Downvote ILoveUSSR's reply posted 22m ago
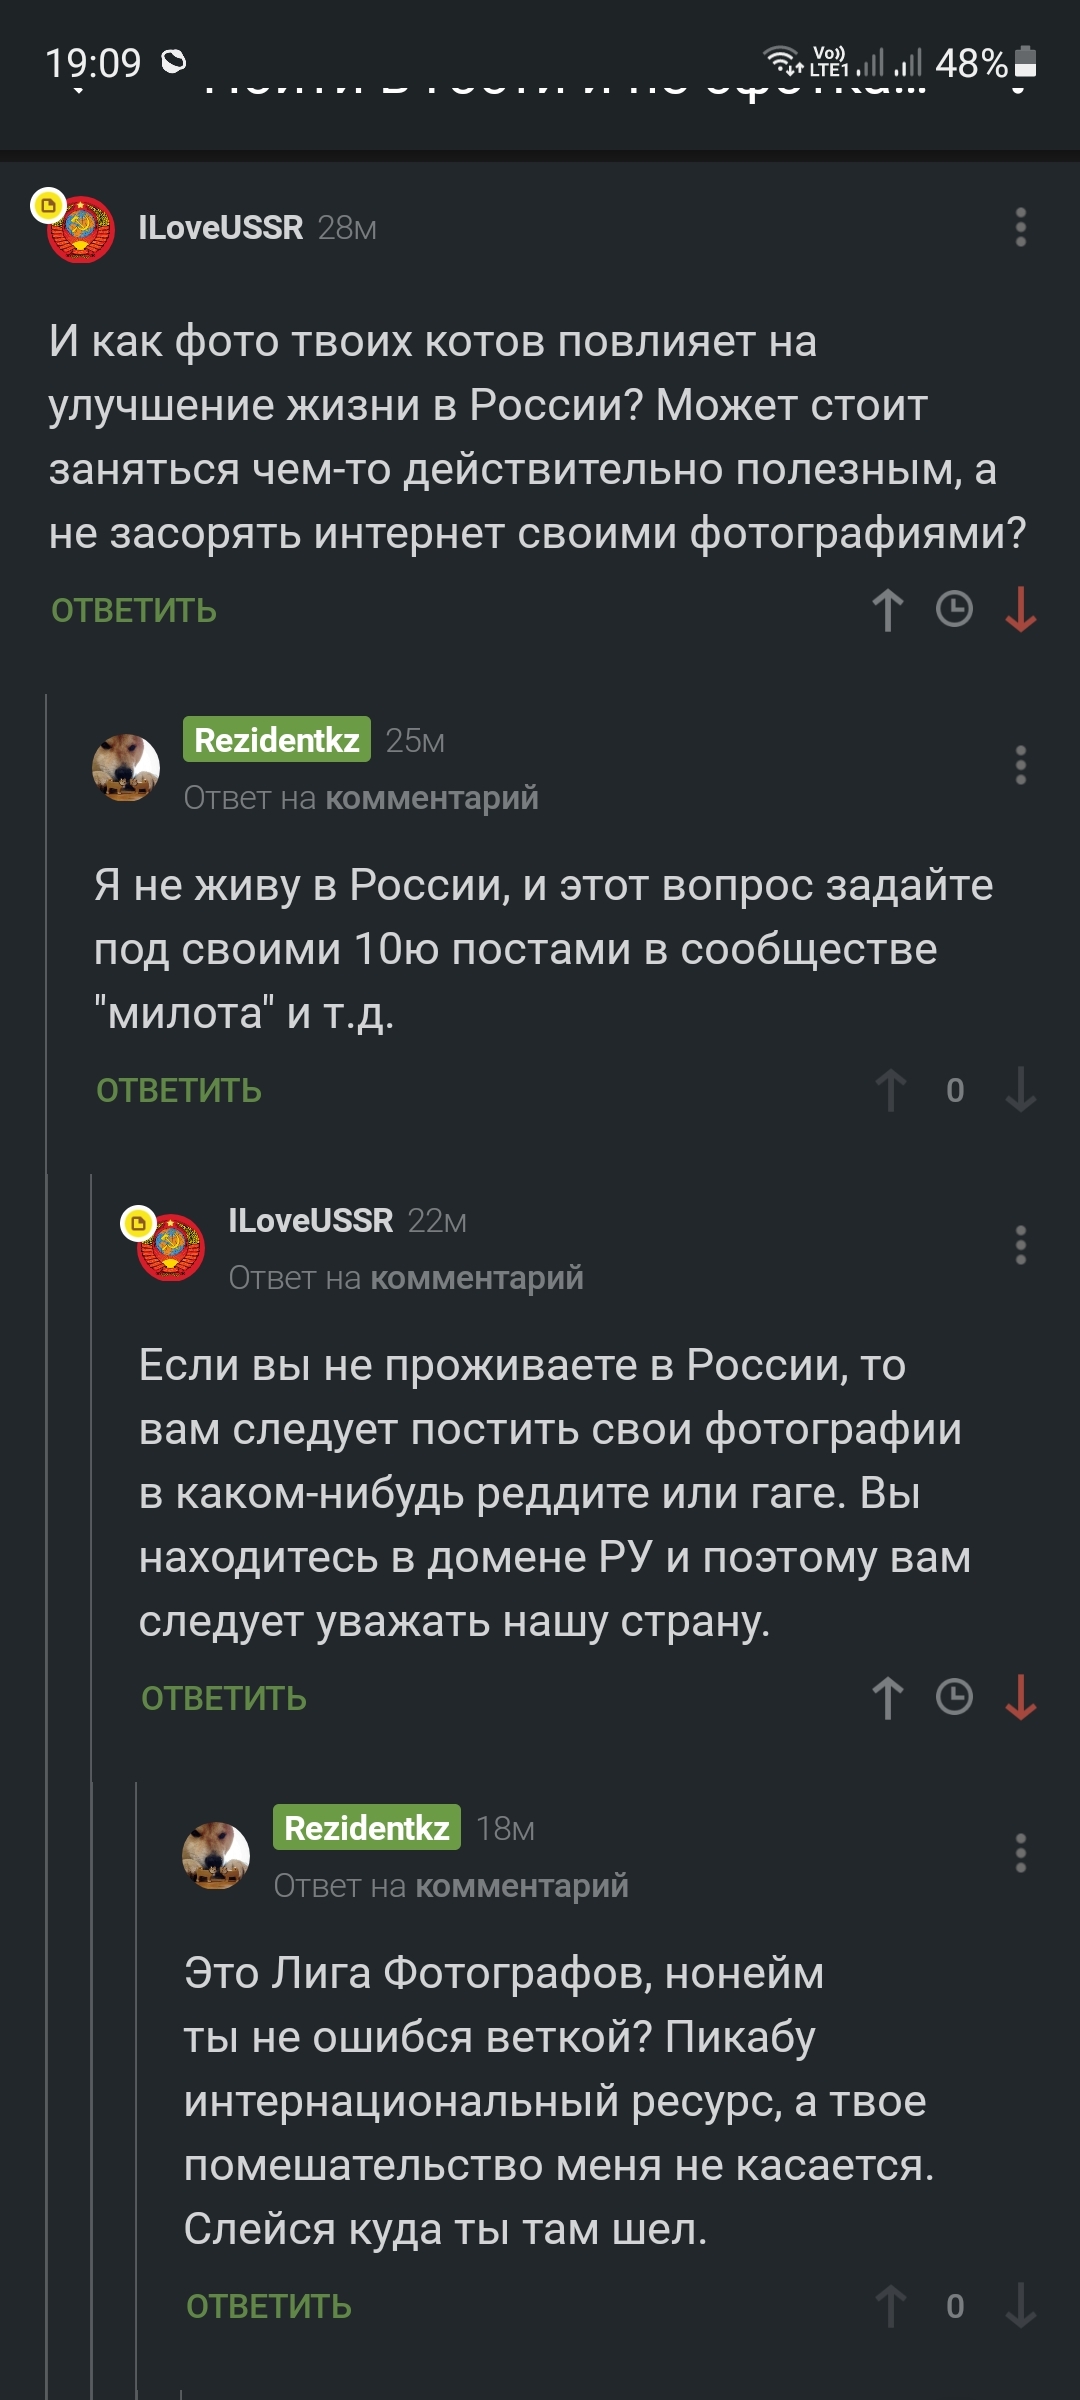This screenshot has width=1080, height=2400. coord(1020,1698)
